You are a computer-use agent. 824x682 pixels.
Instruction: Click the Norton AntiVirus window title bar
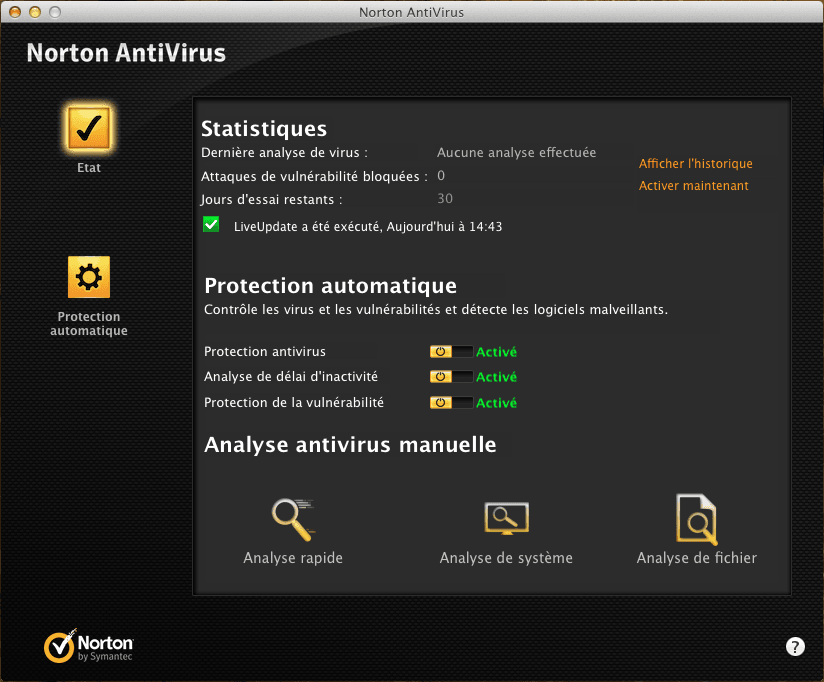411,12
